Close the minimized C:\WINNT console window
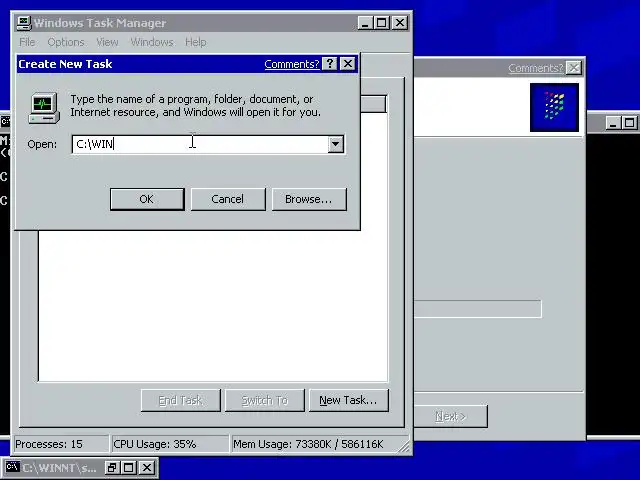This screenshot has height=480, width=640. point(147,468)
